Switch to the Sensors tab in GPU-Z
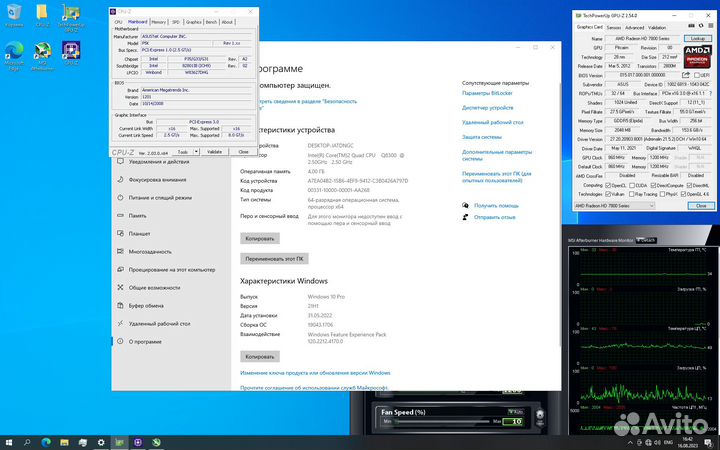This screenshot has width=720, height=450. tap(613, 28)
